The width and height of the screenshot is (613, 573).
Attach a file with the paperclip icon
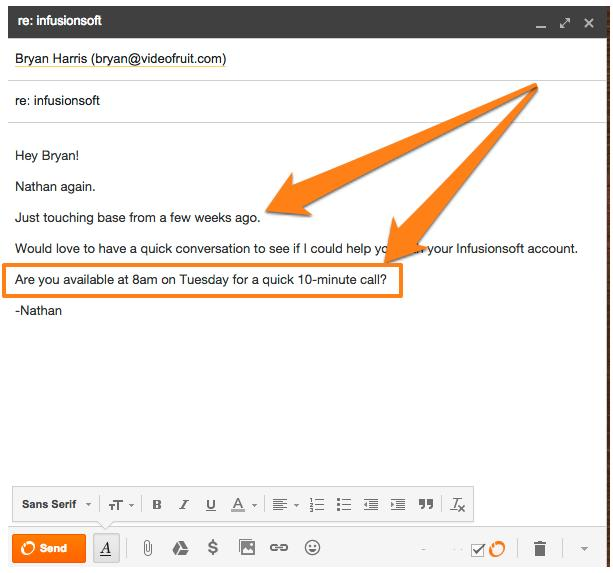pos(147,548)
